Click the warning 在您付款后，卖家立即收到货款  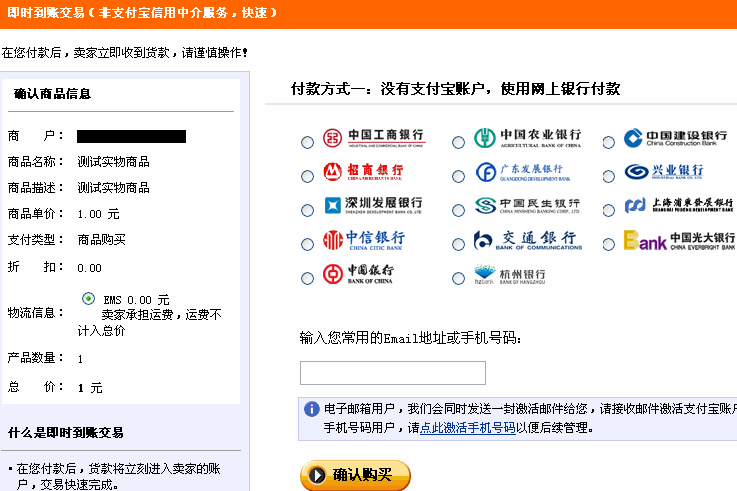[x=125, y=53]
